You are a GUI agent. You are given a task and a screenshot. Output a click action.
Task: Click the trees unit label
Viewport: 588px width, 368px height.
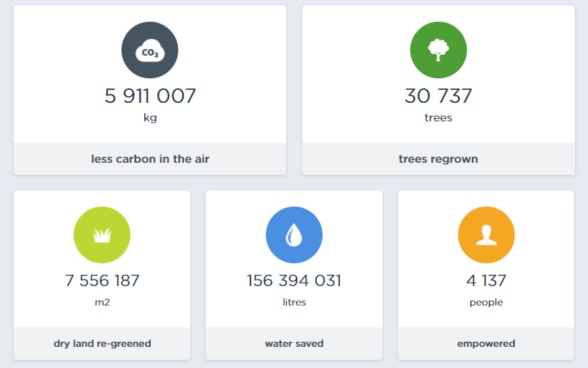pyautogui.click(x=438, y=118)
